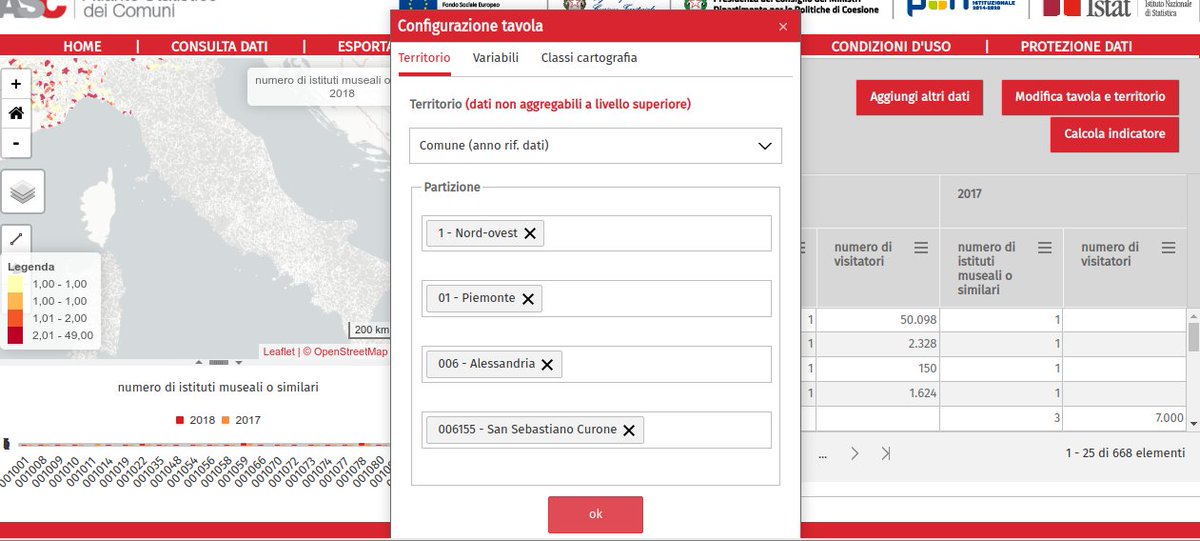Open 2017 numero di istituti museali column menu
Screen dimensions: 1200x541
coord(1044,247)
